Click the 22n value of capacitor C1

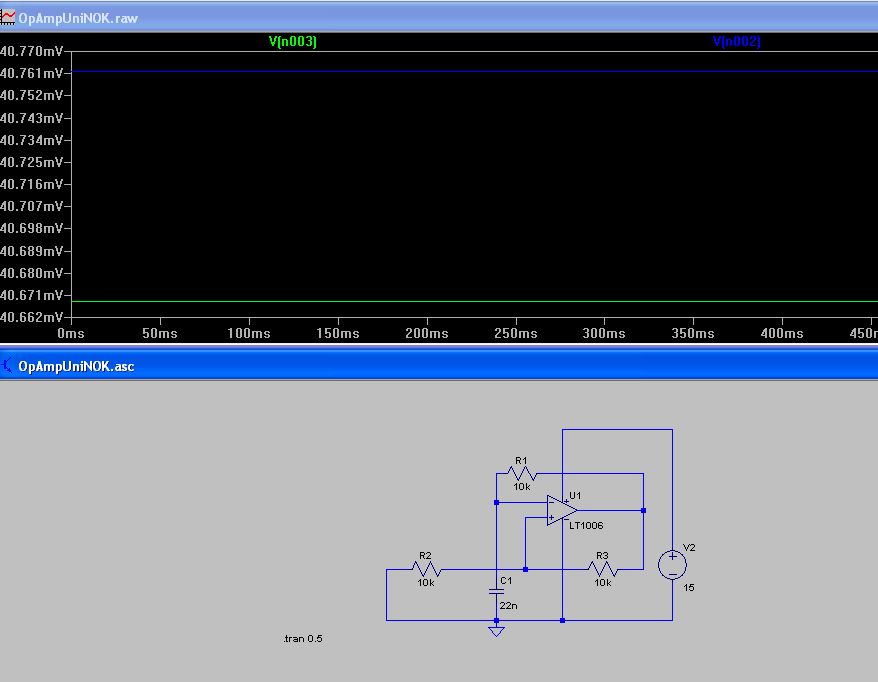[507, 606]
